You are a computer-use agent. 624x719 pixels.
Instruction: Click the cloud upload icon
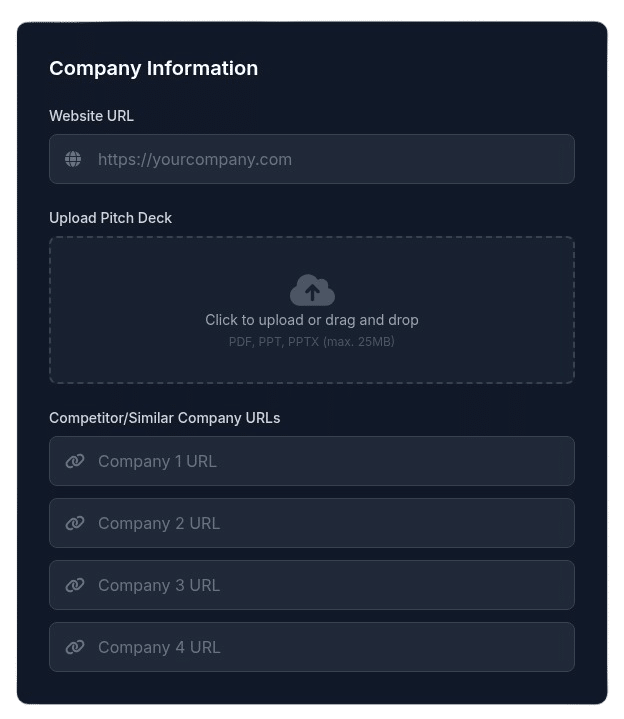point(312,290)
